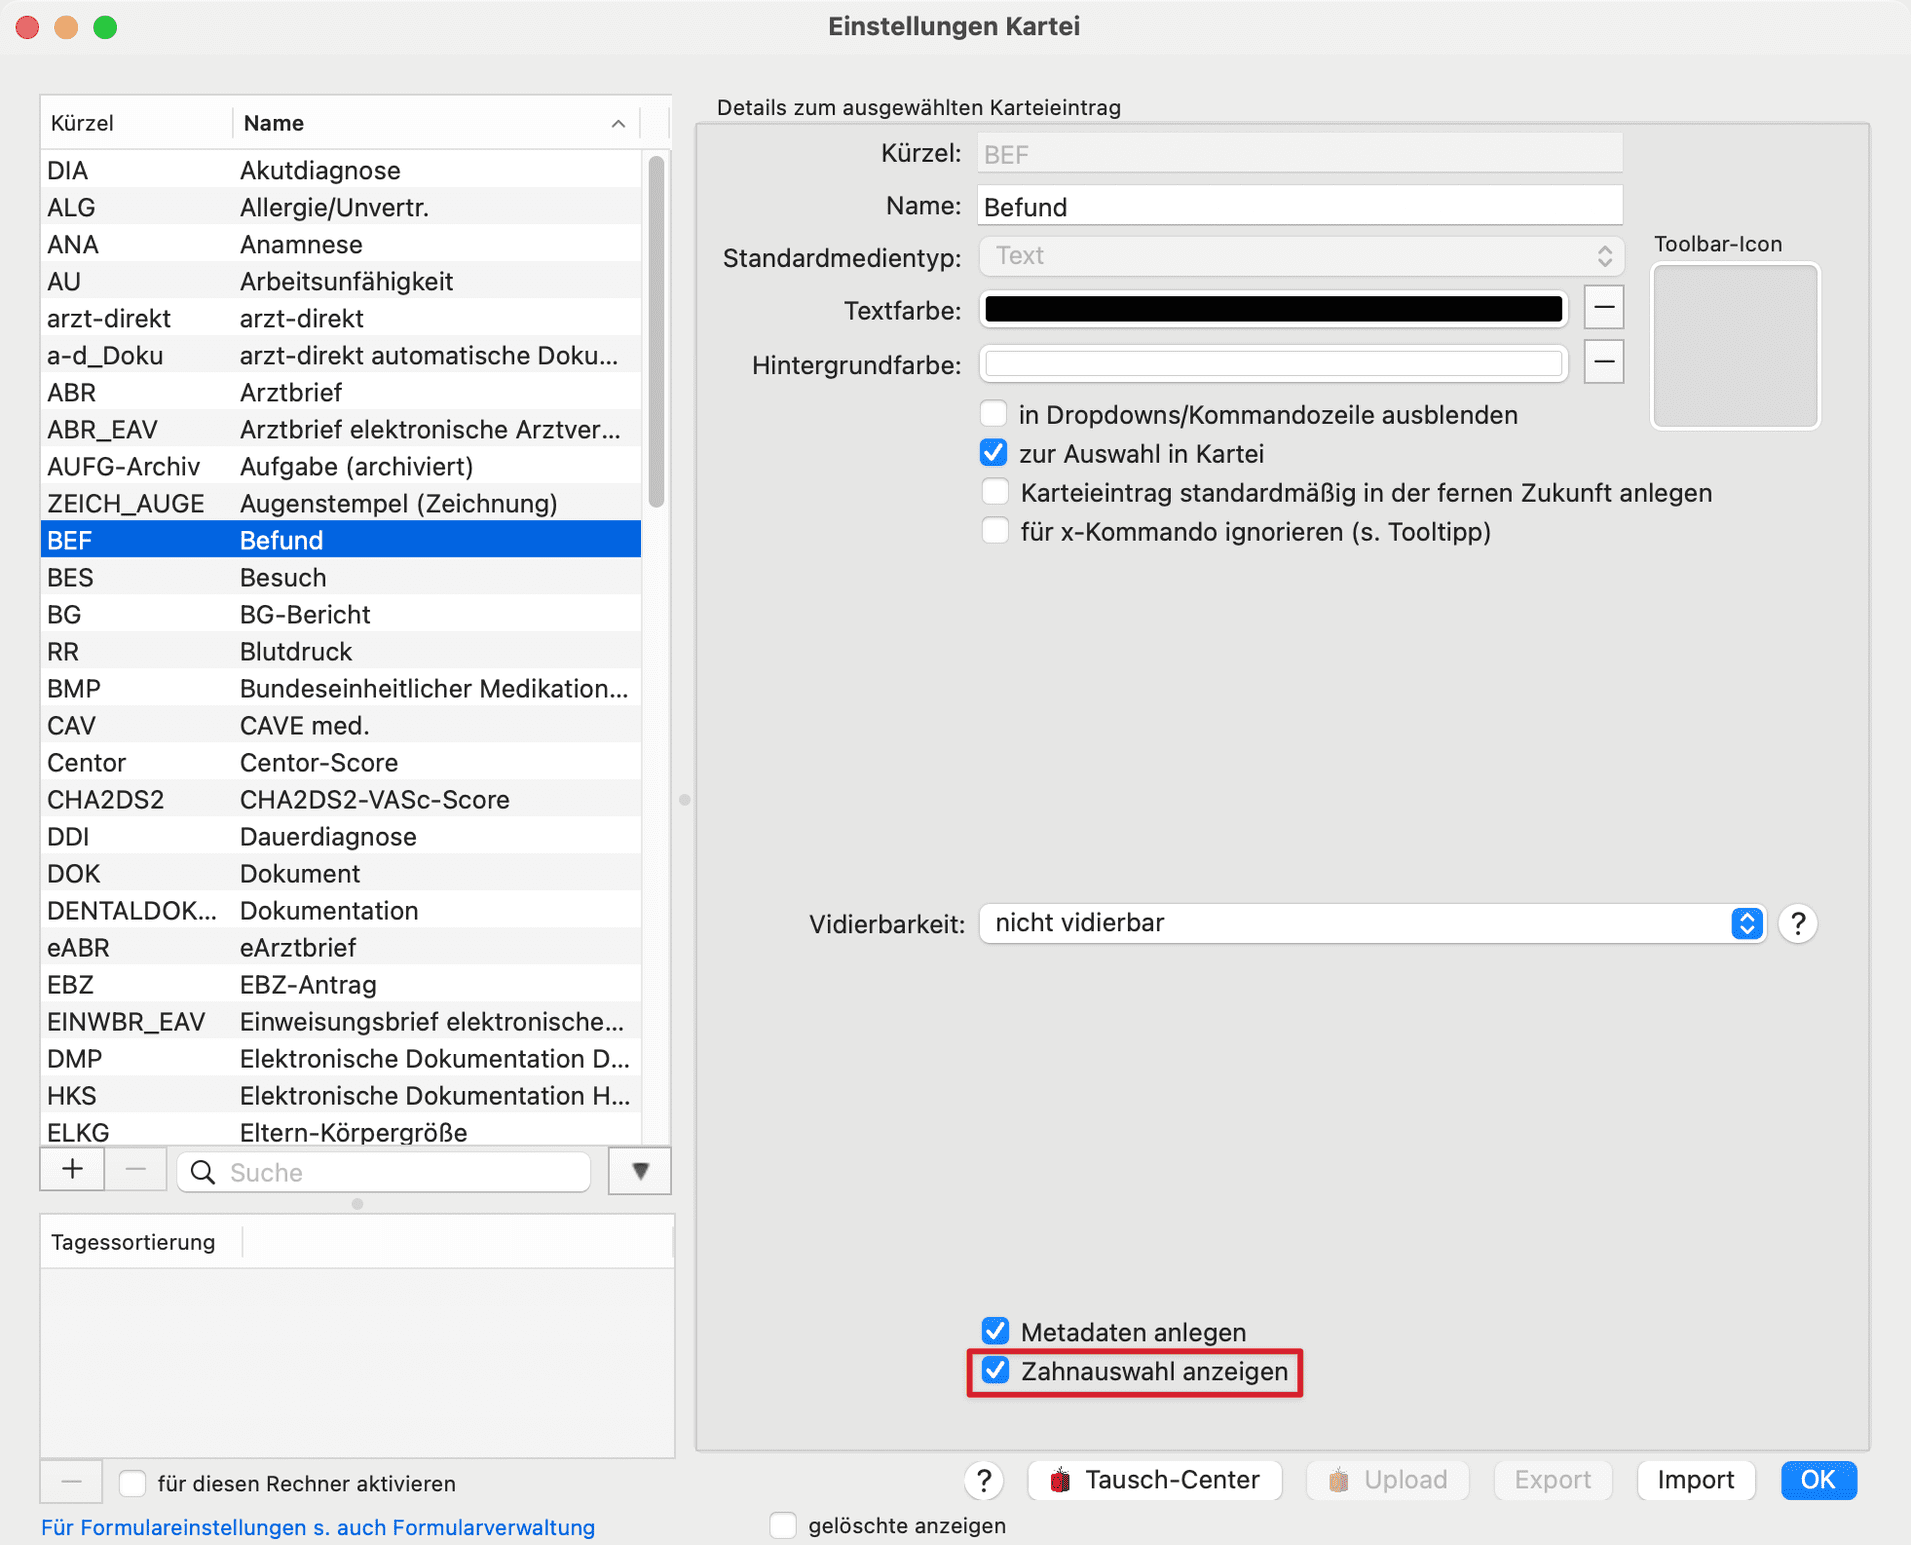
Task: Confirm settings with OK
Action: pyautogui.click(x=1818, y=1480)
